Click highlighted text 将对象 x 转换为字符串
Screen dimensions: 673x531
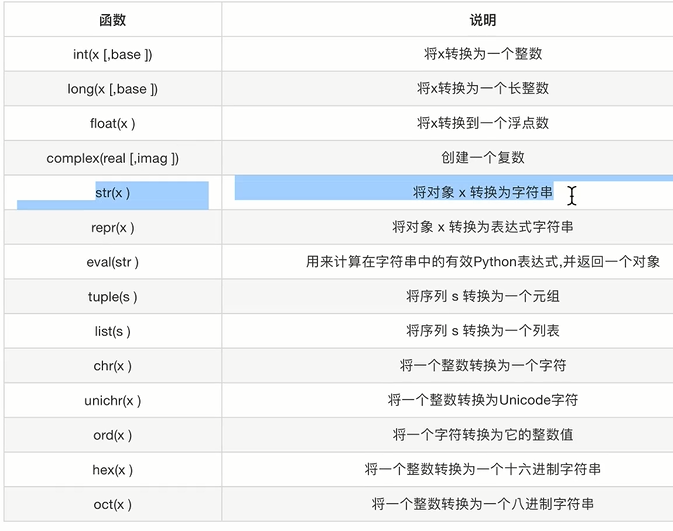[483, 192]
